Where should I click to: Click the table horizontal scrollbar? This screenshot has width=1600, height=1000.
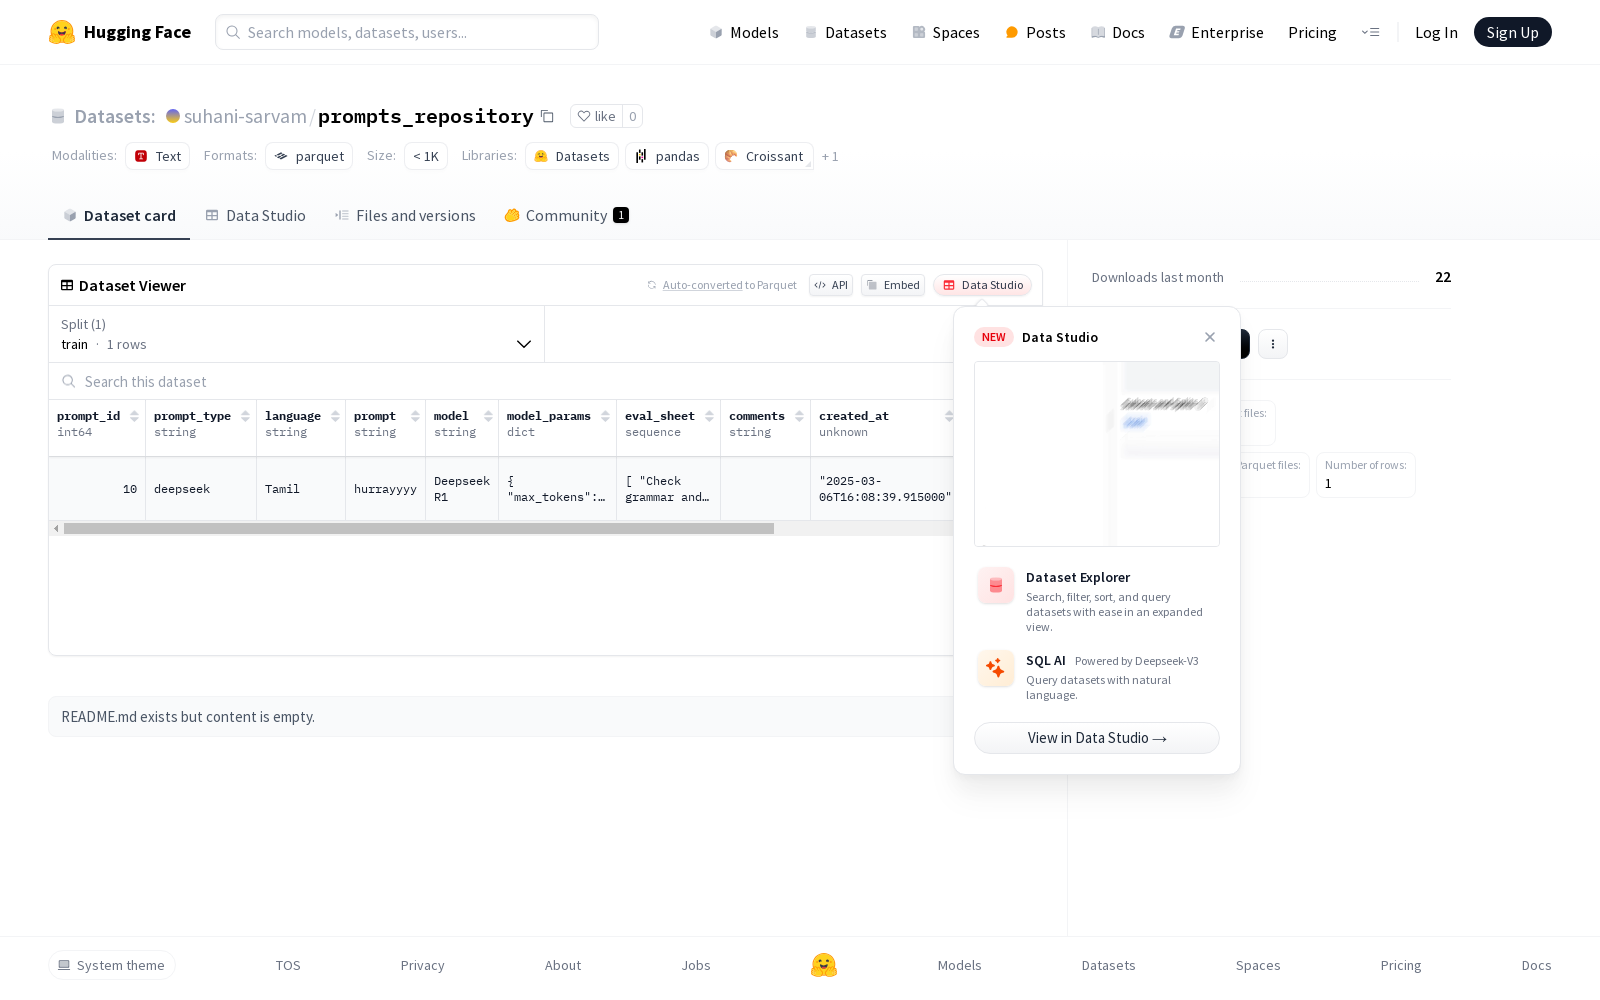click(419, 528)
